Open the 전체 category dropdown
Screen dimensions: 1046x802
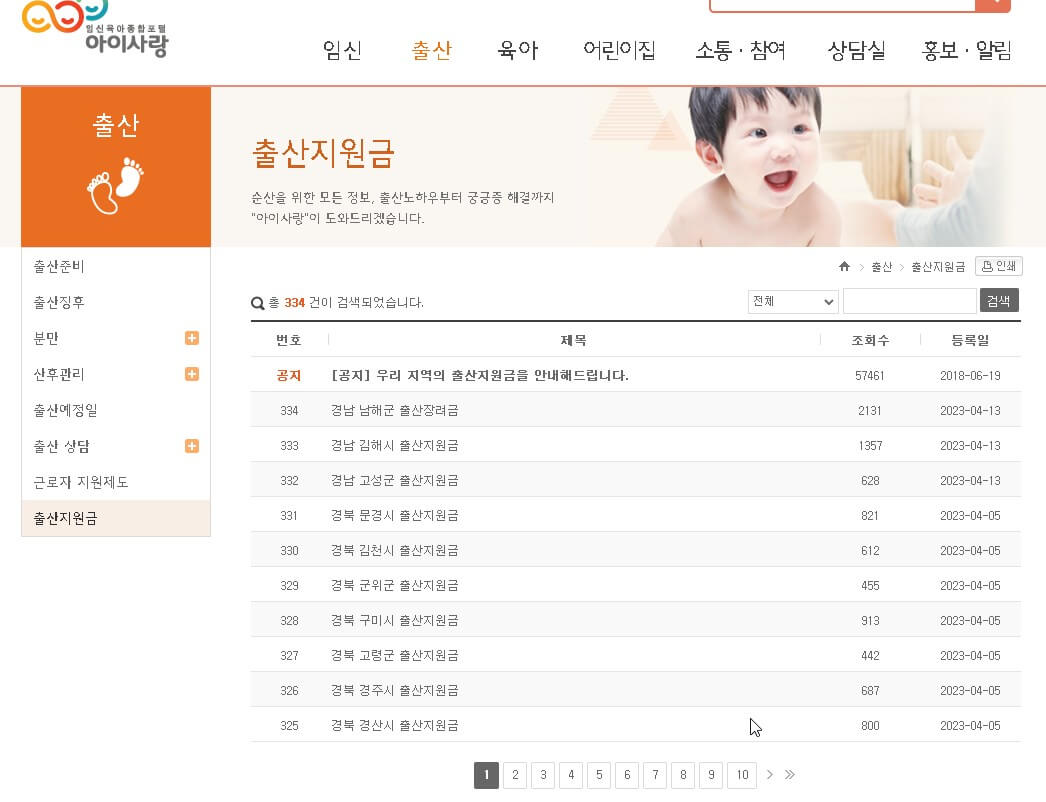793,301
